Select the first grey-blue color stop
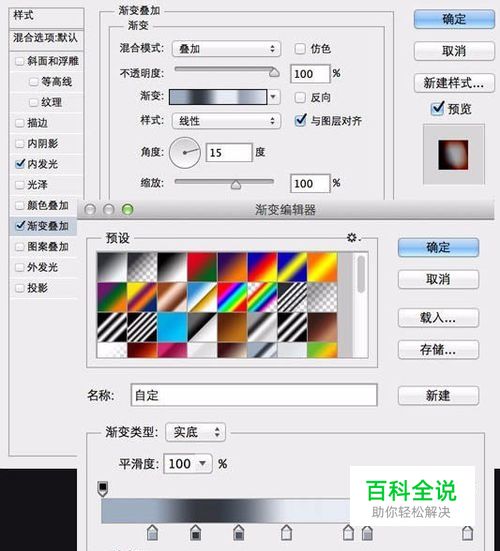The width and height of the screenshot is (500, 551). [152, 532]
